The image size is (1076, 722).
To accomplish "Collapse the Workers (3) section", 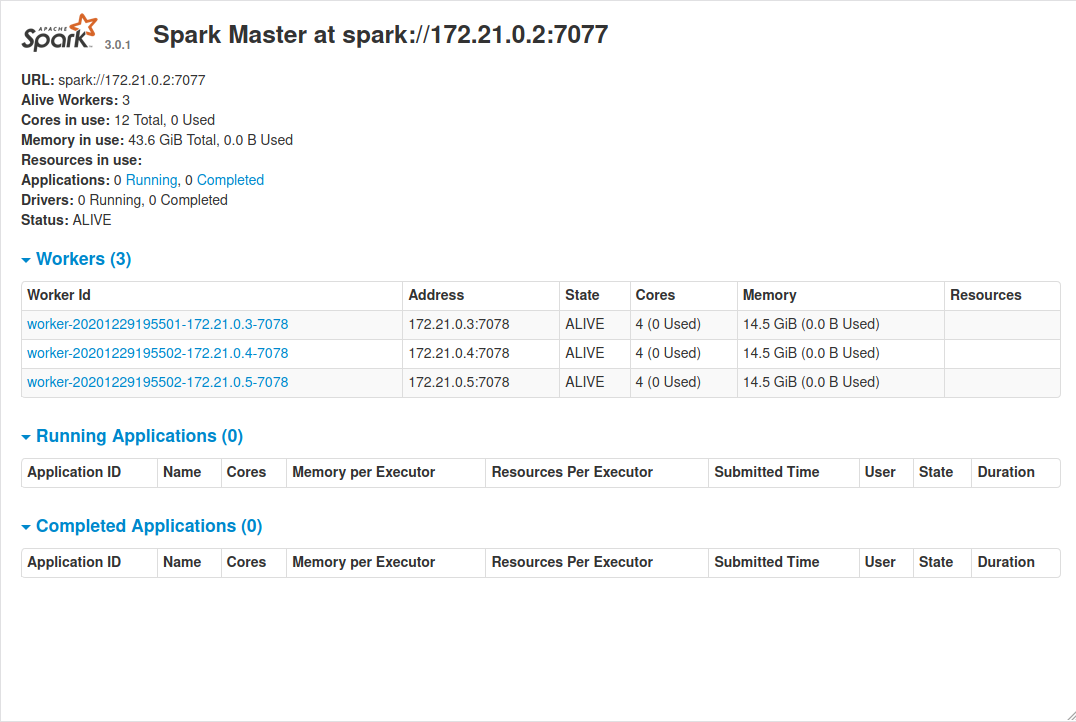I will tap(77, 259).
